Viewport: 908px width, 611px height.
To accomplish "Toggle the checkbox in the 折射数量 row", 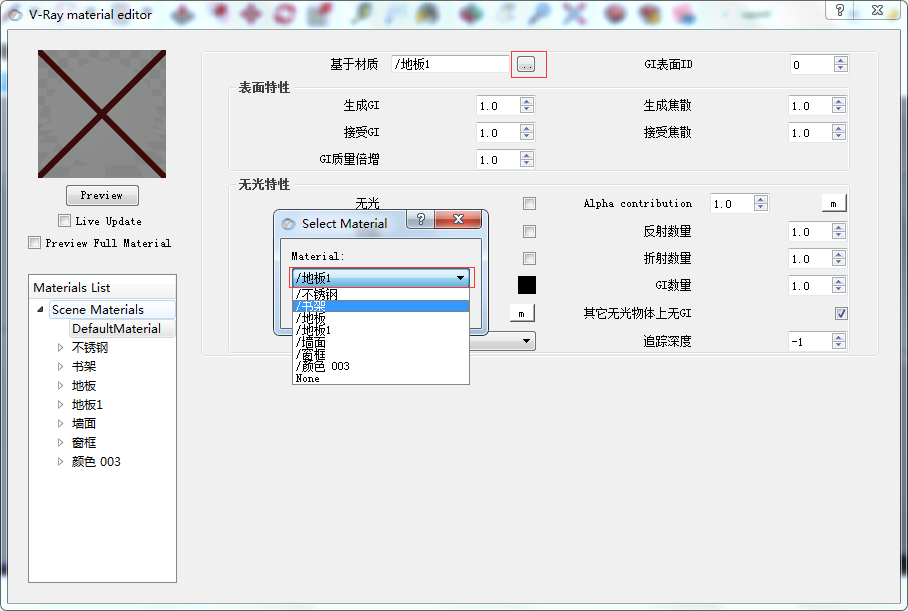I will [x=529, y=258].
